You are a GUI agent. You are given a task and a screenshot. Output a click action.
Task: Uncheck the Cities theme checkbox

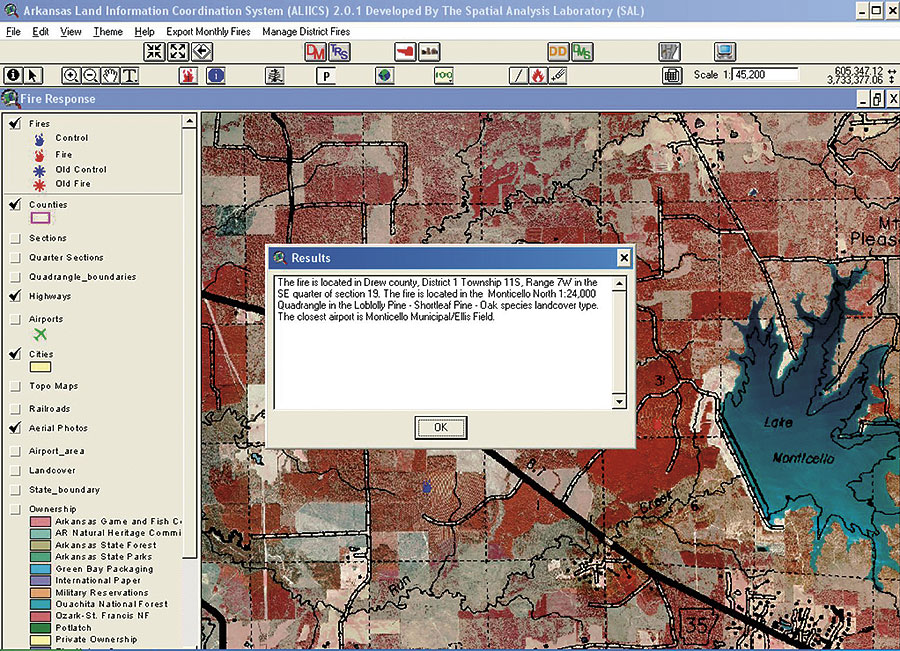click(x=15, y=354)
